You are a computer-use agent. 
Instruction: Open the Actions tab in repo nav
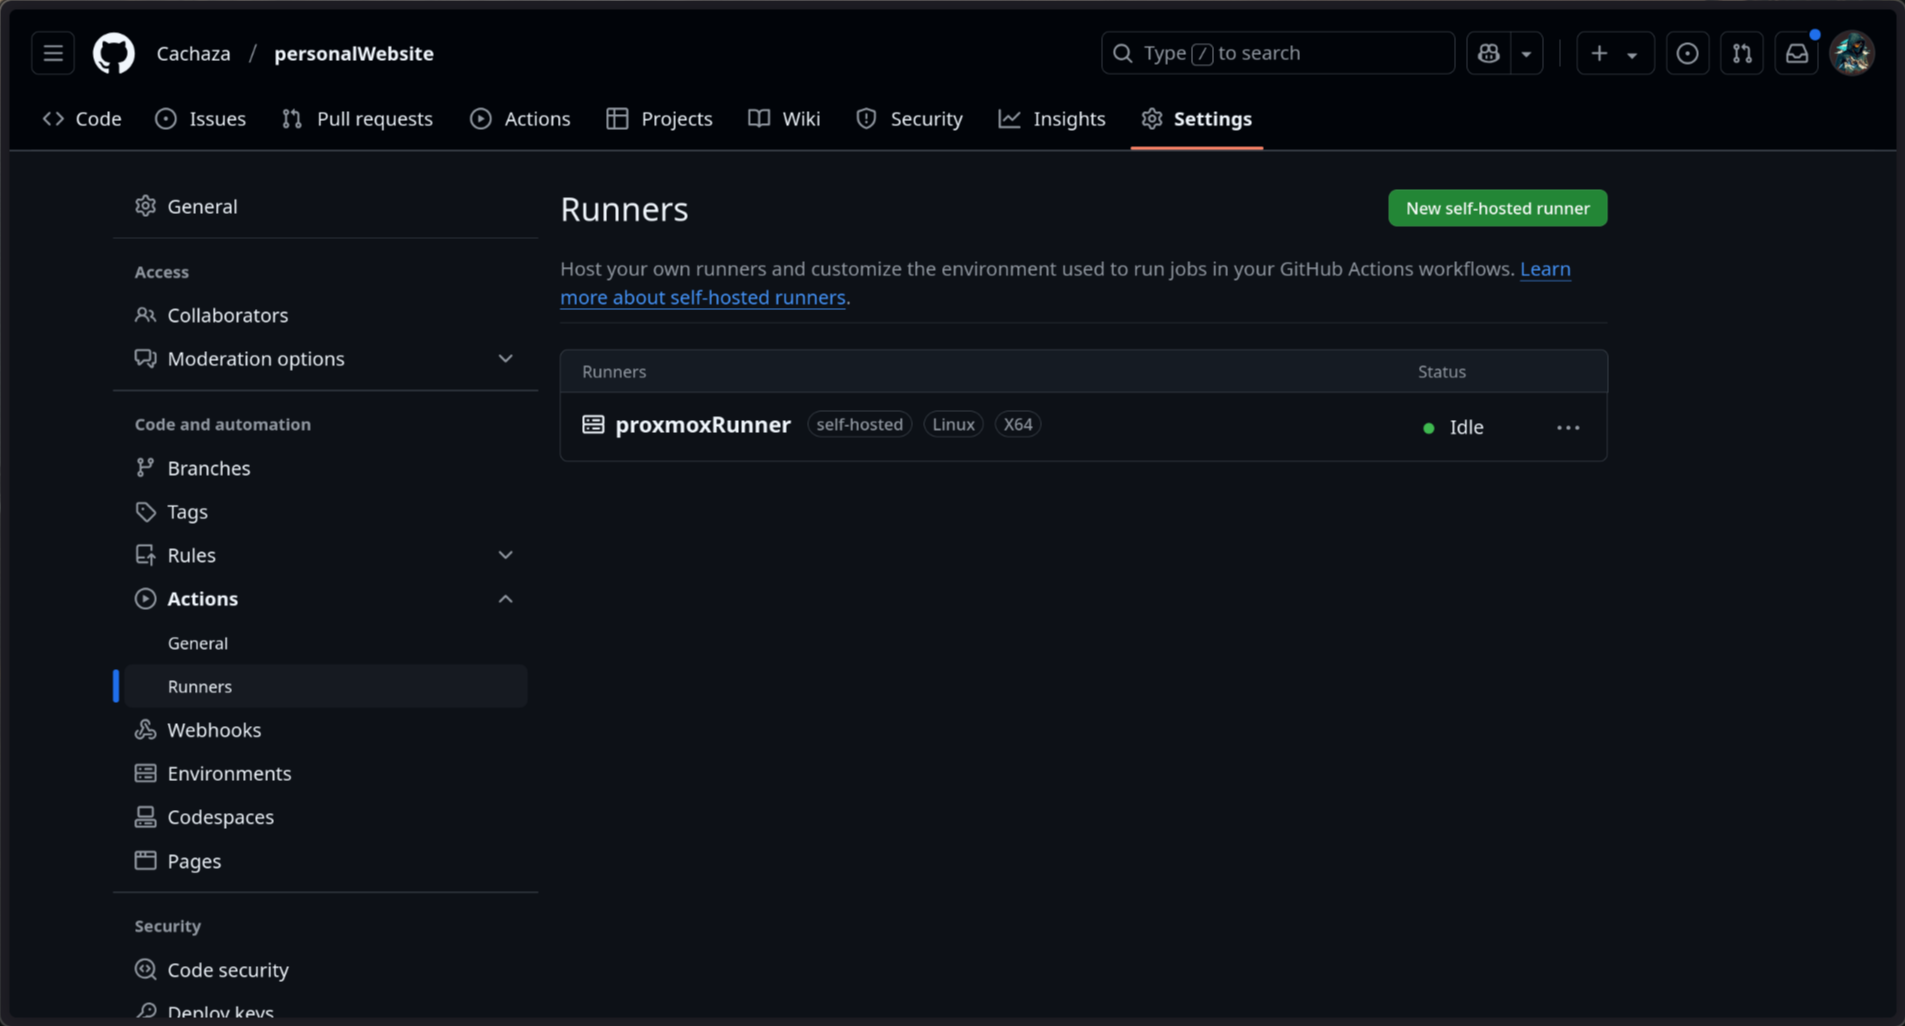point(520,118)
